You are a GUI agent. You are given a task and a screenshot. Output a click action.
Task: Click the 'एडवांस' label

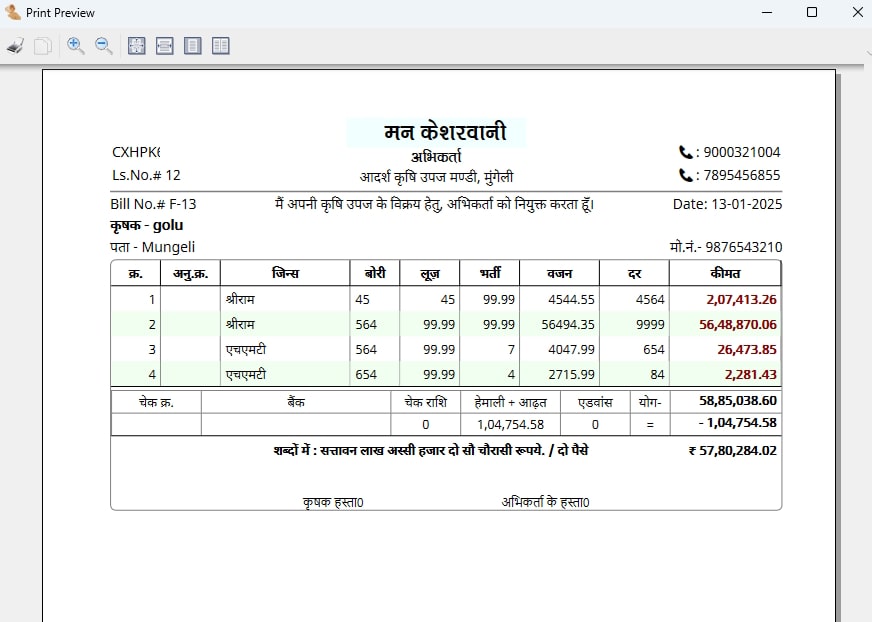point(595,402)
